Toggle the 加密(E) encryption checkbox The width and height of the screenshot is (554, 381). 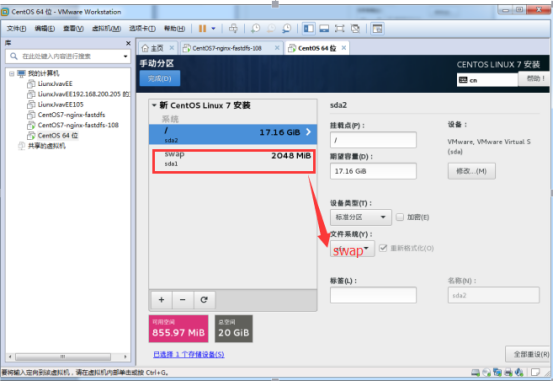tap(400, 217)
